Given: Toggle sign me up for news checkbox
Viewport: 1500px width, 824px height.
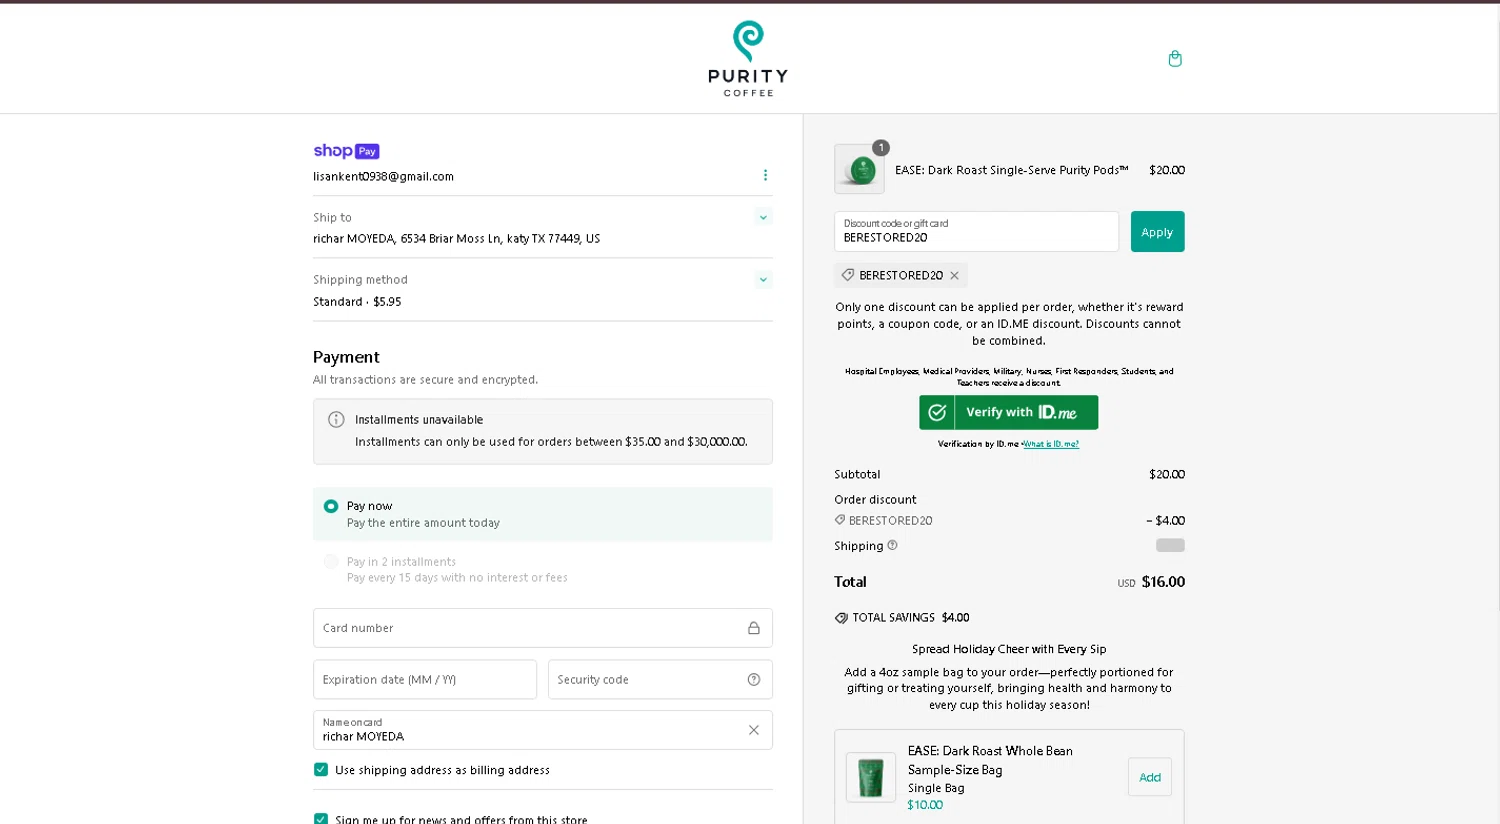Looking at the screenshot, I should (321, 819).
